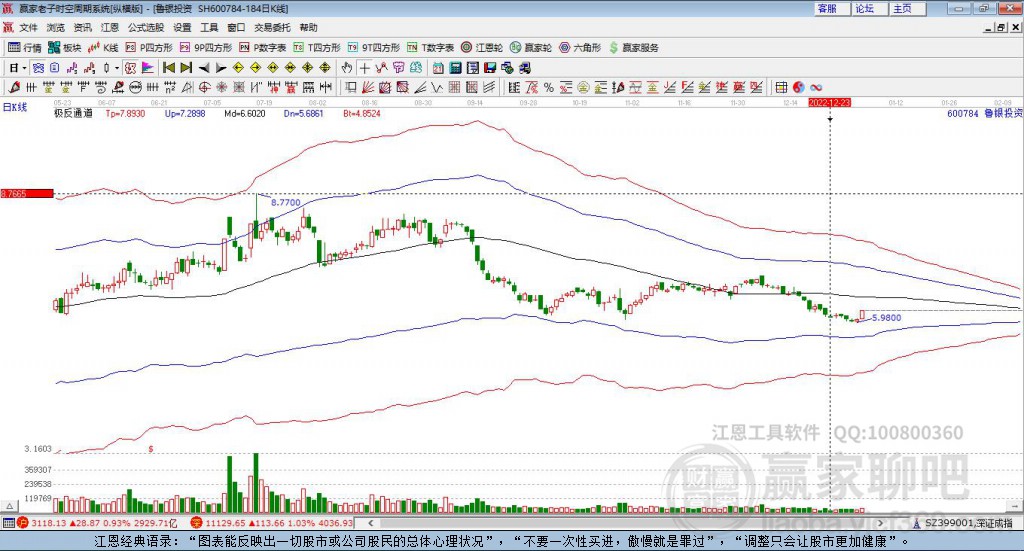The image size is (1024, 551).
Task: Open the 帮助 menu
Action: [x=308, y=27]
